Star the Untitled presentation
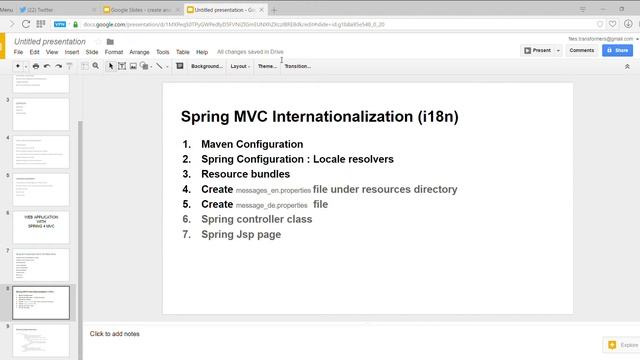640x360 pixels. point(98,42)
